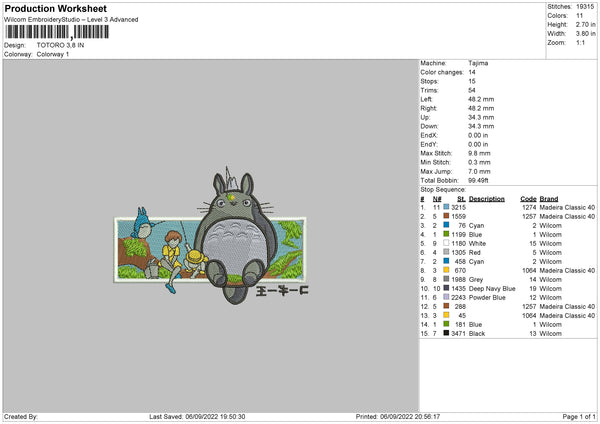Click the Total Bobbin value 99.49ft
600x424 pixels.
(x=478, y=180)
